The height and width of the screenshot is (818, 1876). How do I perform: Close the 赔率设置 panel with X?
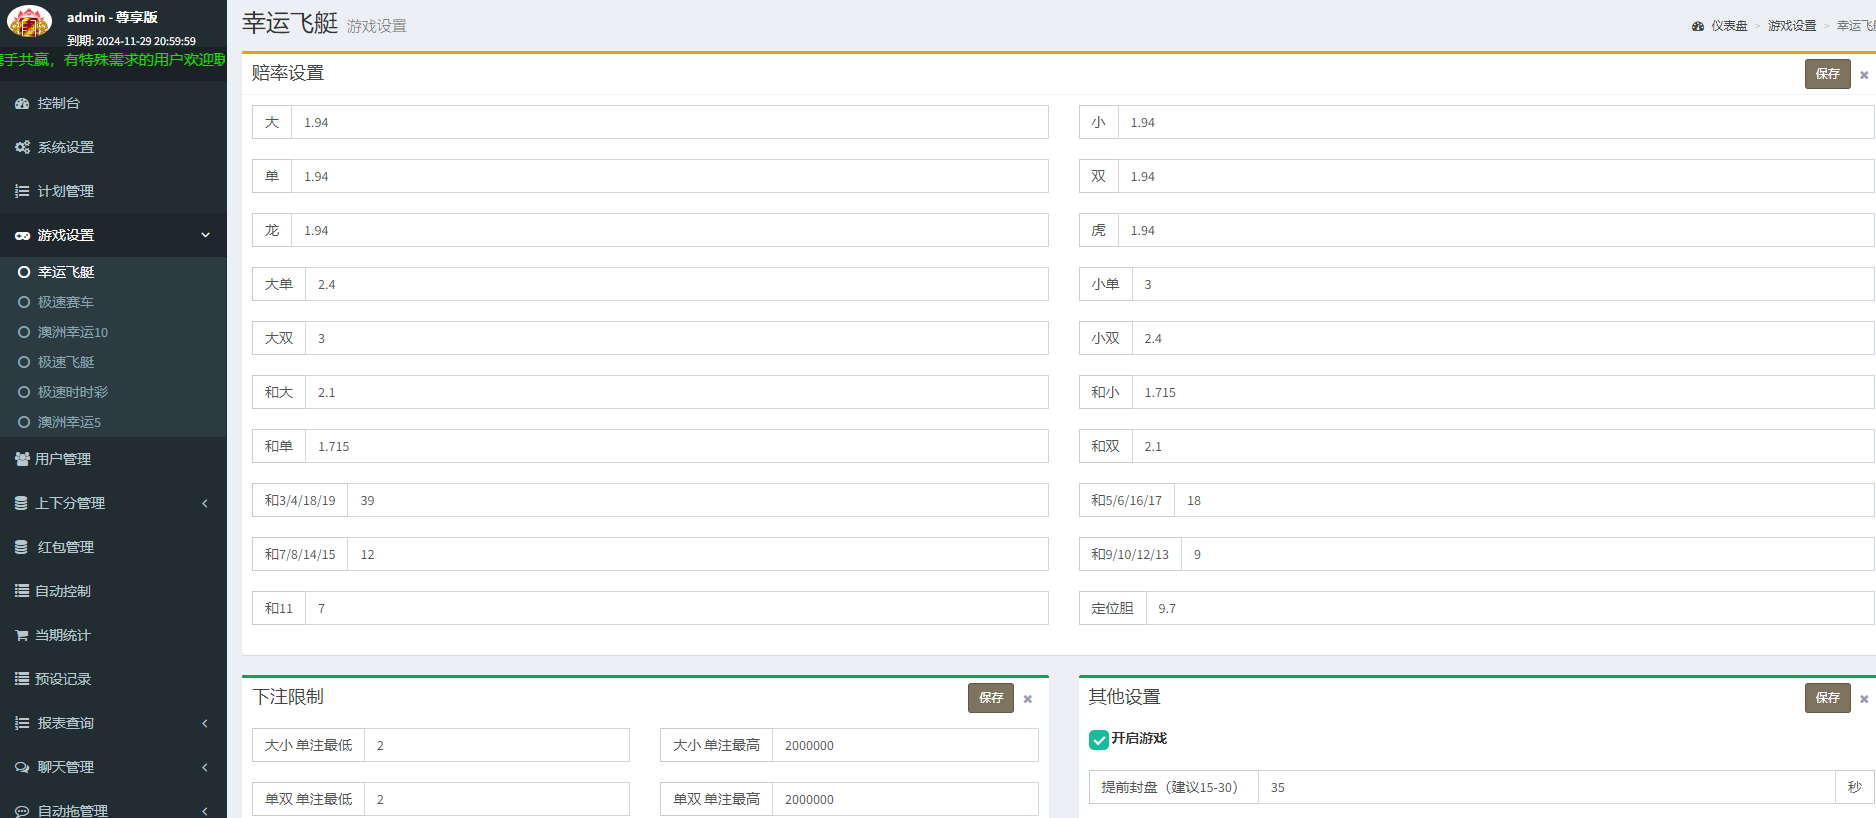click(1864, 75)
